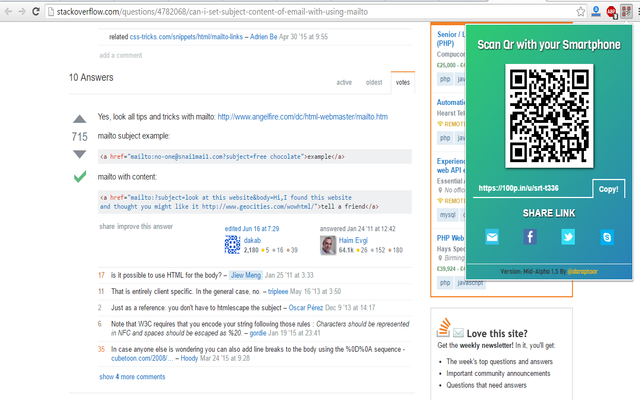This screenshot has height=400, width=640.
Task: Click the green accepted checkmark
Action: pos(80,176)
